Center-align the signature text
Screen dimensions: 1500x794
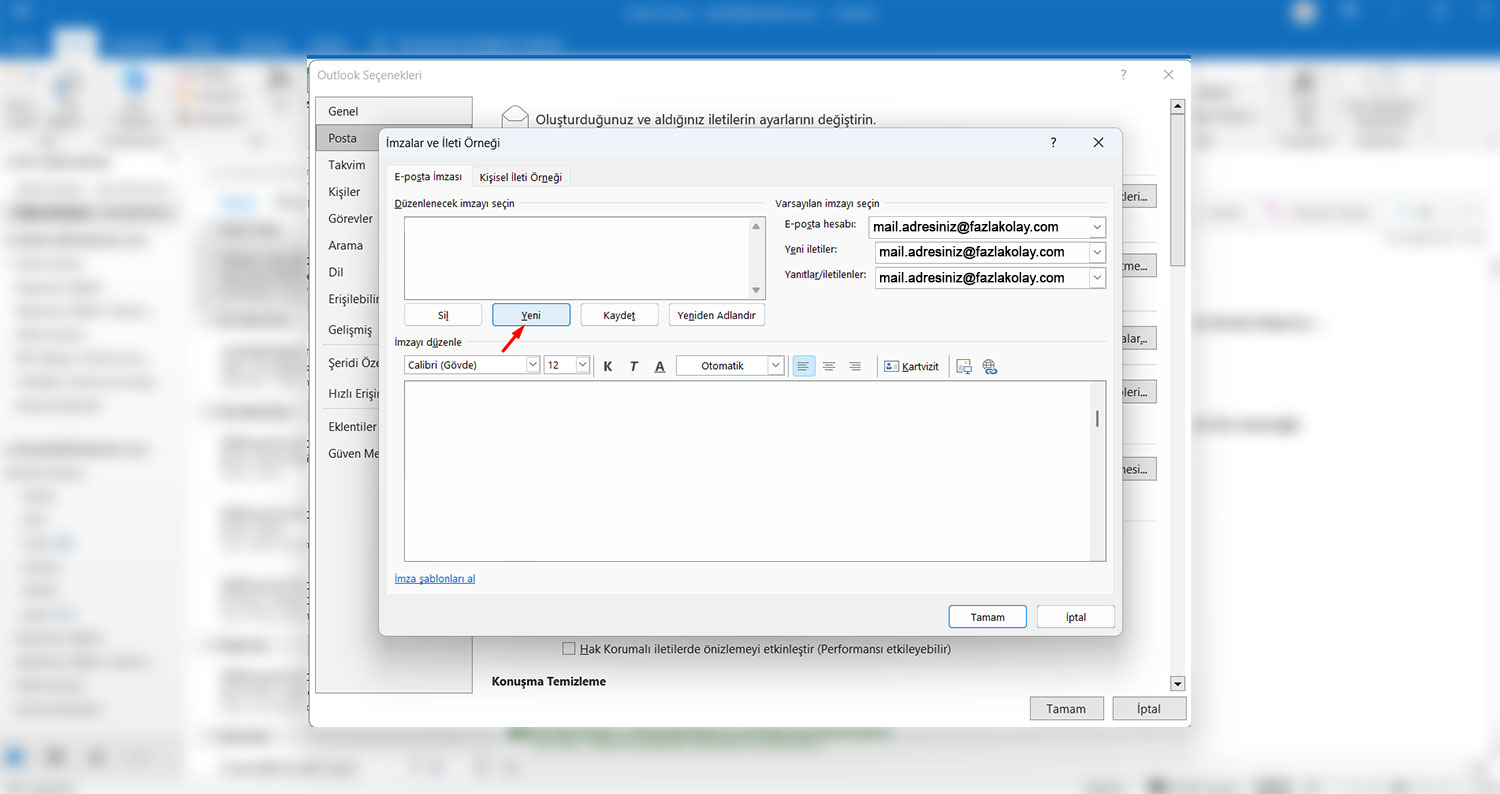click(829, 367)
